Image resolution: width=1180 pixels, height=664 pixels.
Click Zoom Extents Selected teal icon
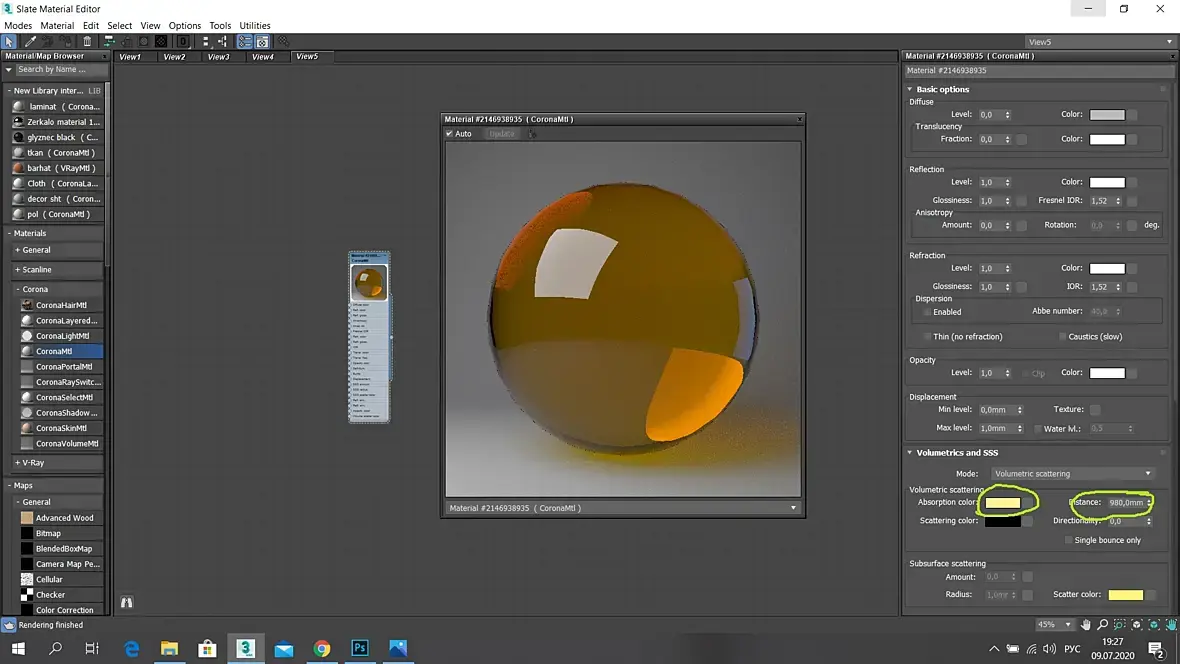click(1154, 625)
